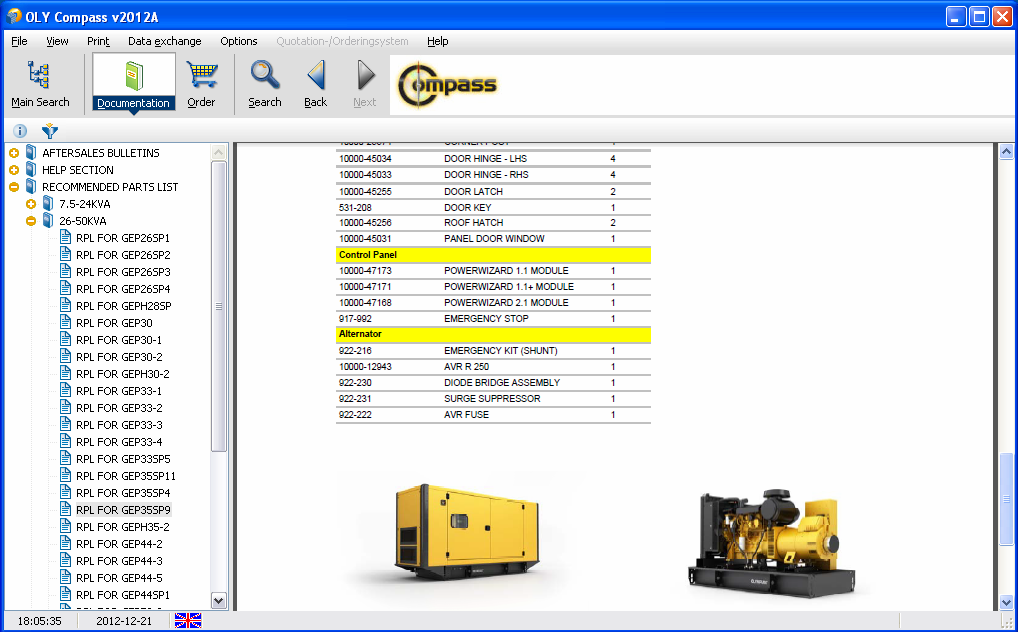The height and width of the screenshot is (632, 1018).
Task: Open the Help menu
Action: (x=438, y=41)
